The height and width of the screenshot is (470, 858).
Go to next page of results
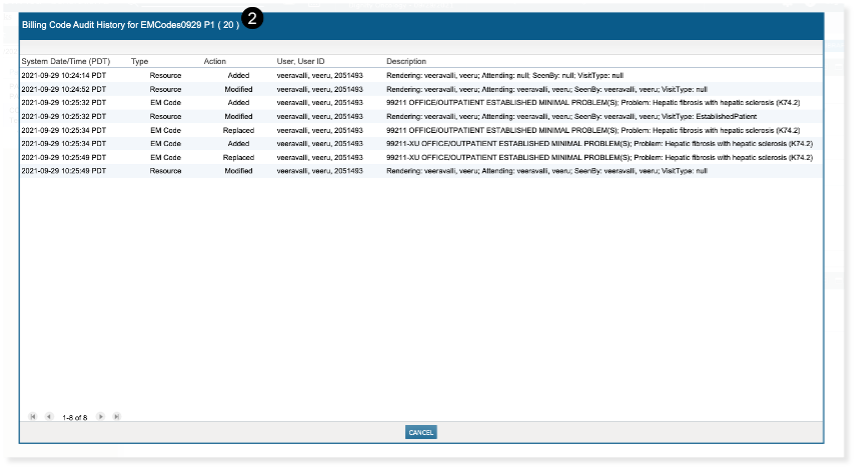click(100, 416)
